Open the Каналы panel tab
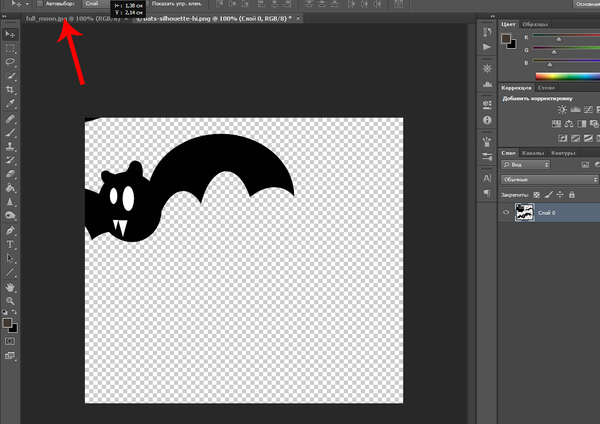This screenshot has width=600, height=424. (533, 152)
